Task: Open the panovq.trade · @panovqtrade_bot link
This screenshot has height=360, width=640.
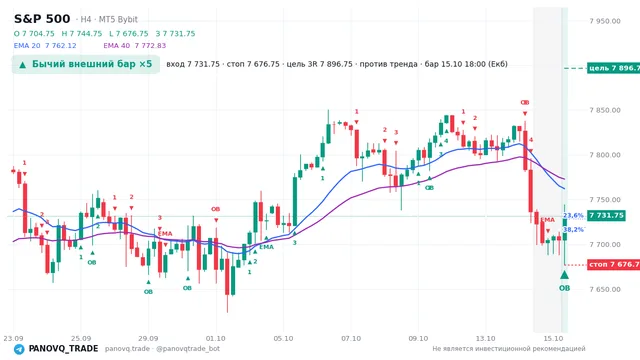Action: pyautogui.click(x=162, y=349)
